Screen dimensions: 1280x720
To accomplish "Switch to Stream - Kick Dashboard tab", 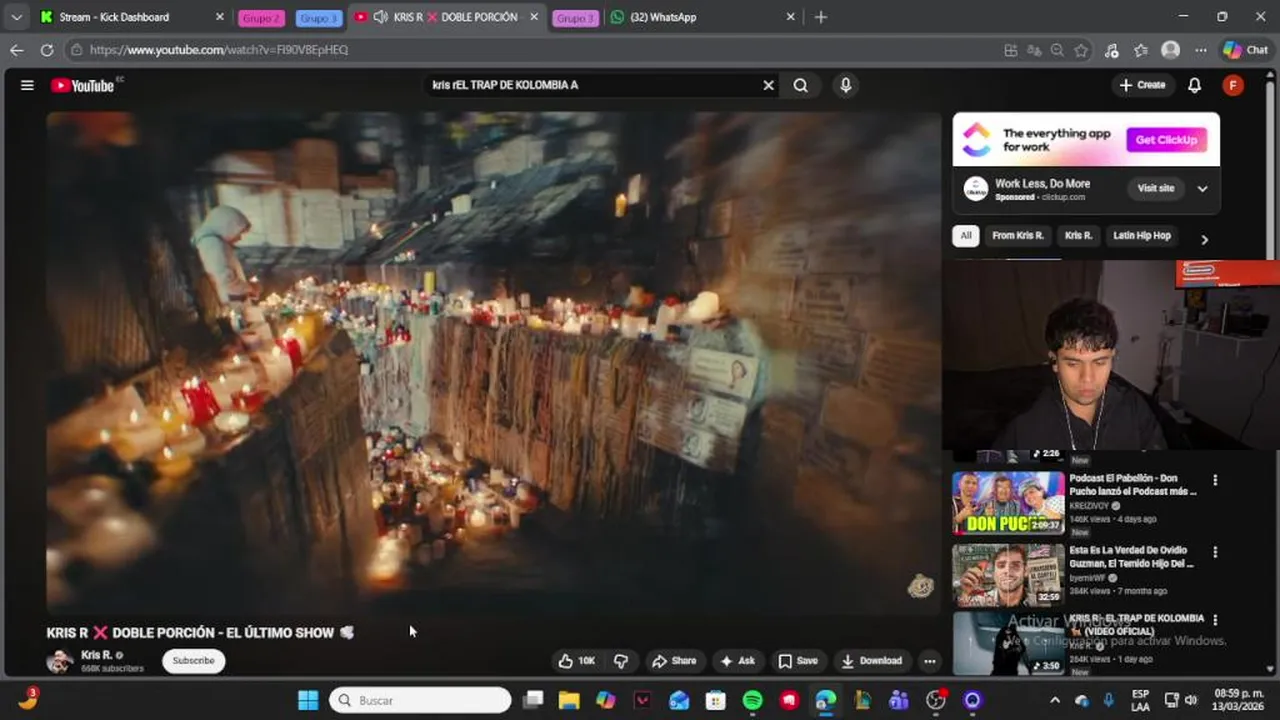I will click(132, 17).
